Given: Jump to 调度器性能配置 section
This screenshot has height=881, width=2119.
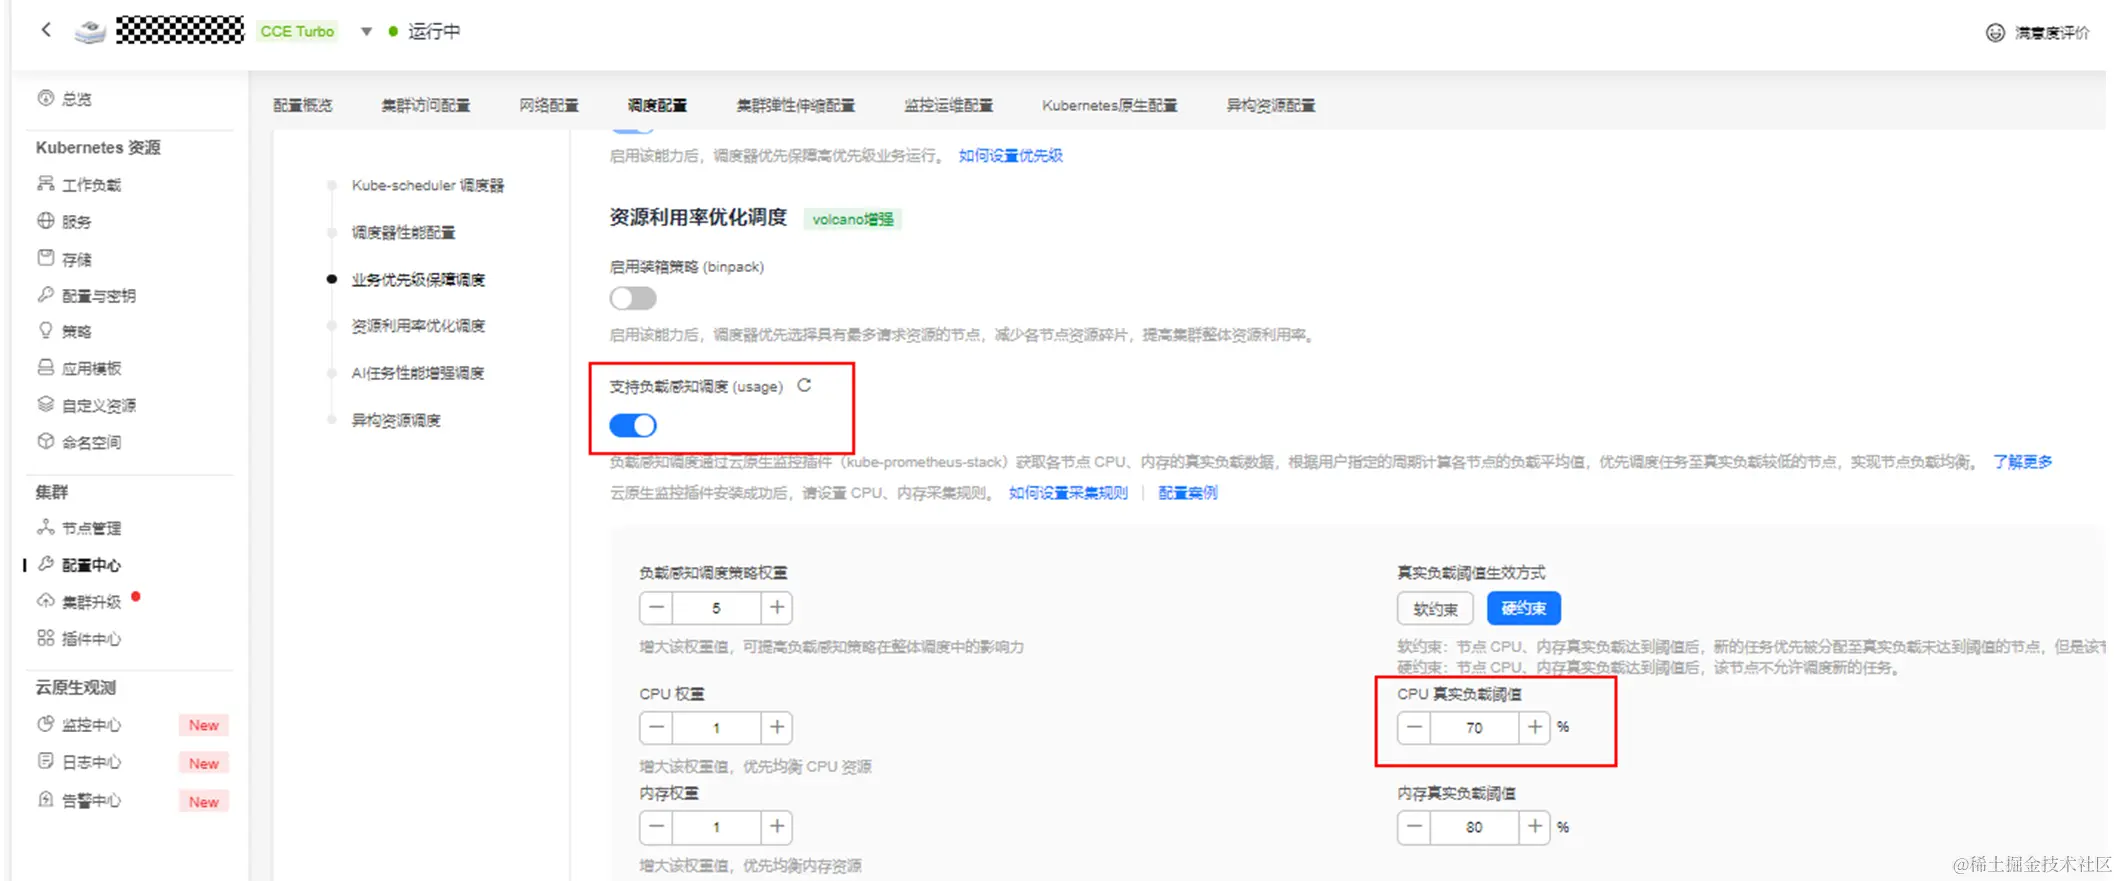Looking at the screenshot, I should (x=403, y=232).
